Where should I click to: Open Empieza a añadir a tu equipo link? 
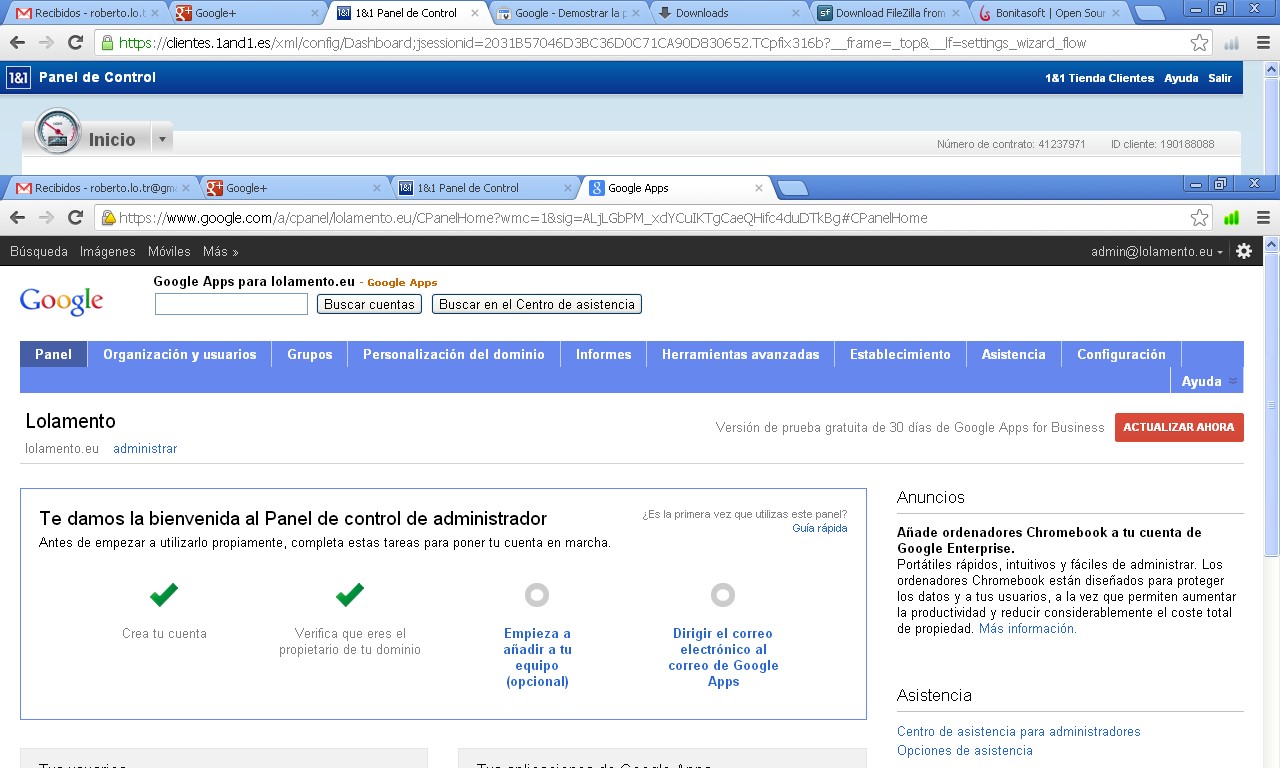537,657
